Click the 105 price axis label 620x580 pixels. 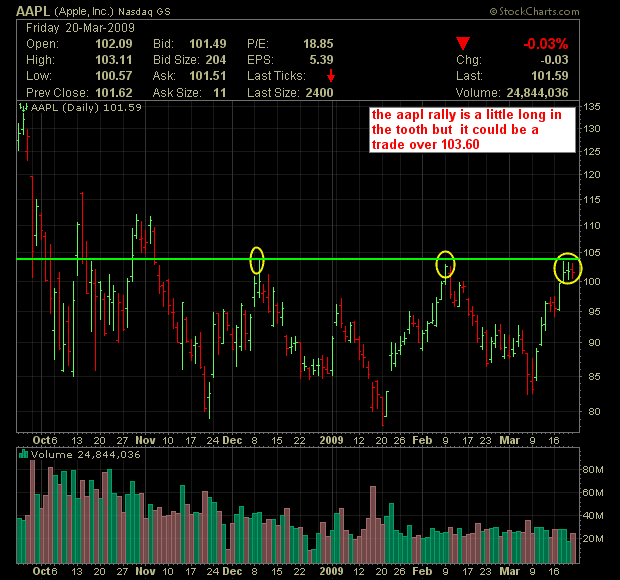click(592, 252)
